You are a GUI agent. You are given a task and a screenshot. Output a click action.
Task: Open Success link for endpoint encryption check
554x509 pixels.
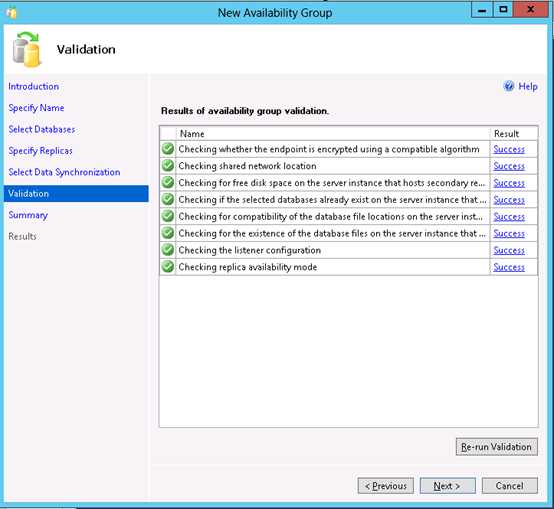click(x=509, y=149)
